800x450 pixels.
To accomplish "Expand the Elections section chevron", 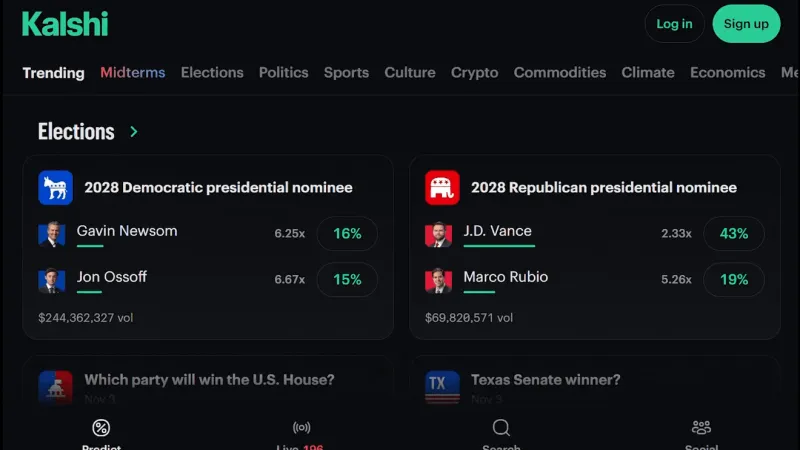I will tap(134, 132).
